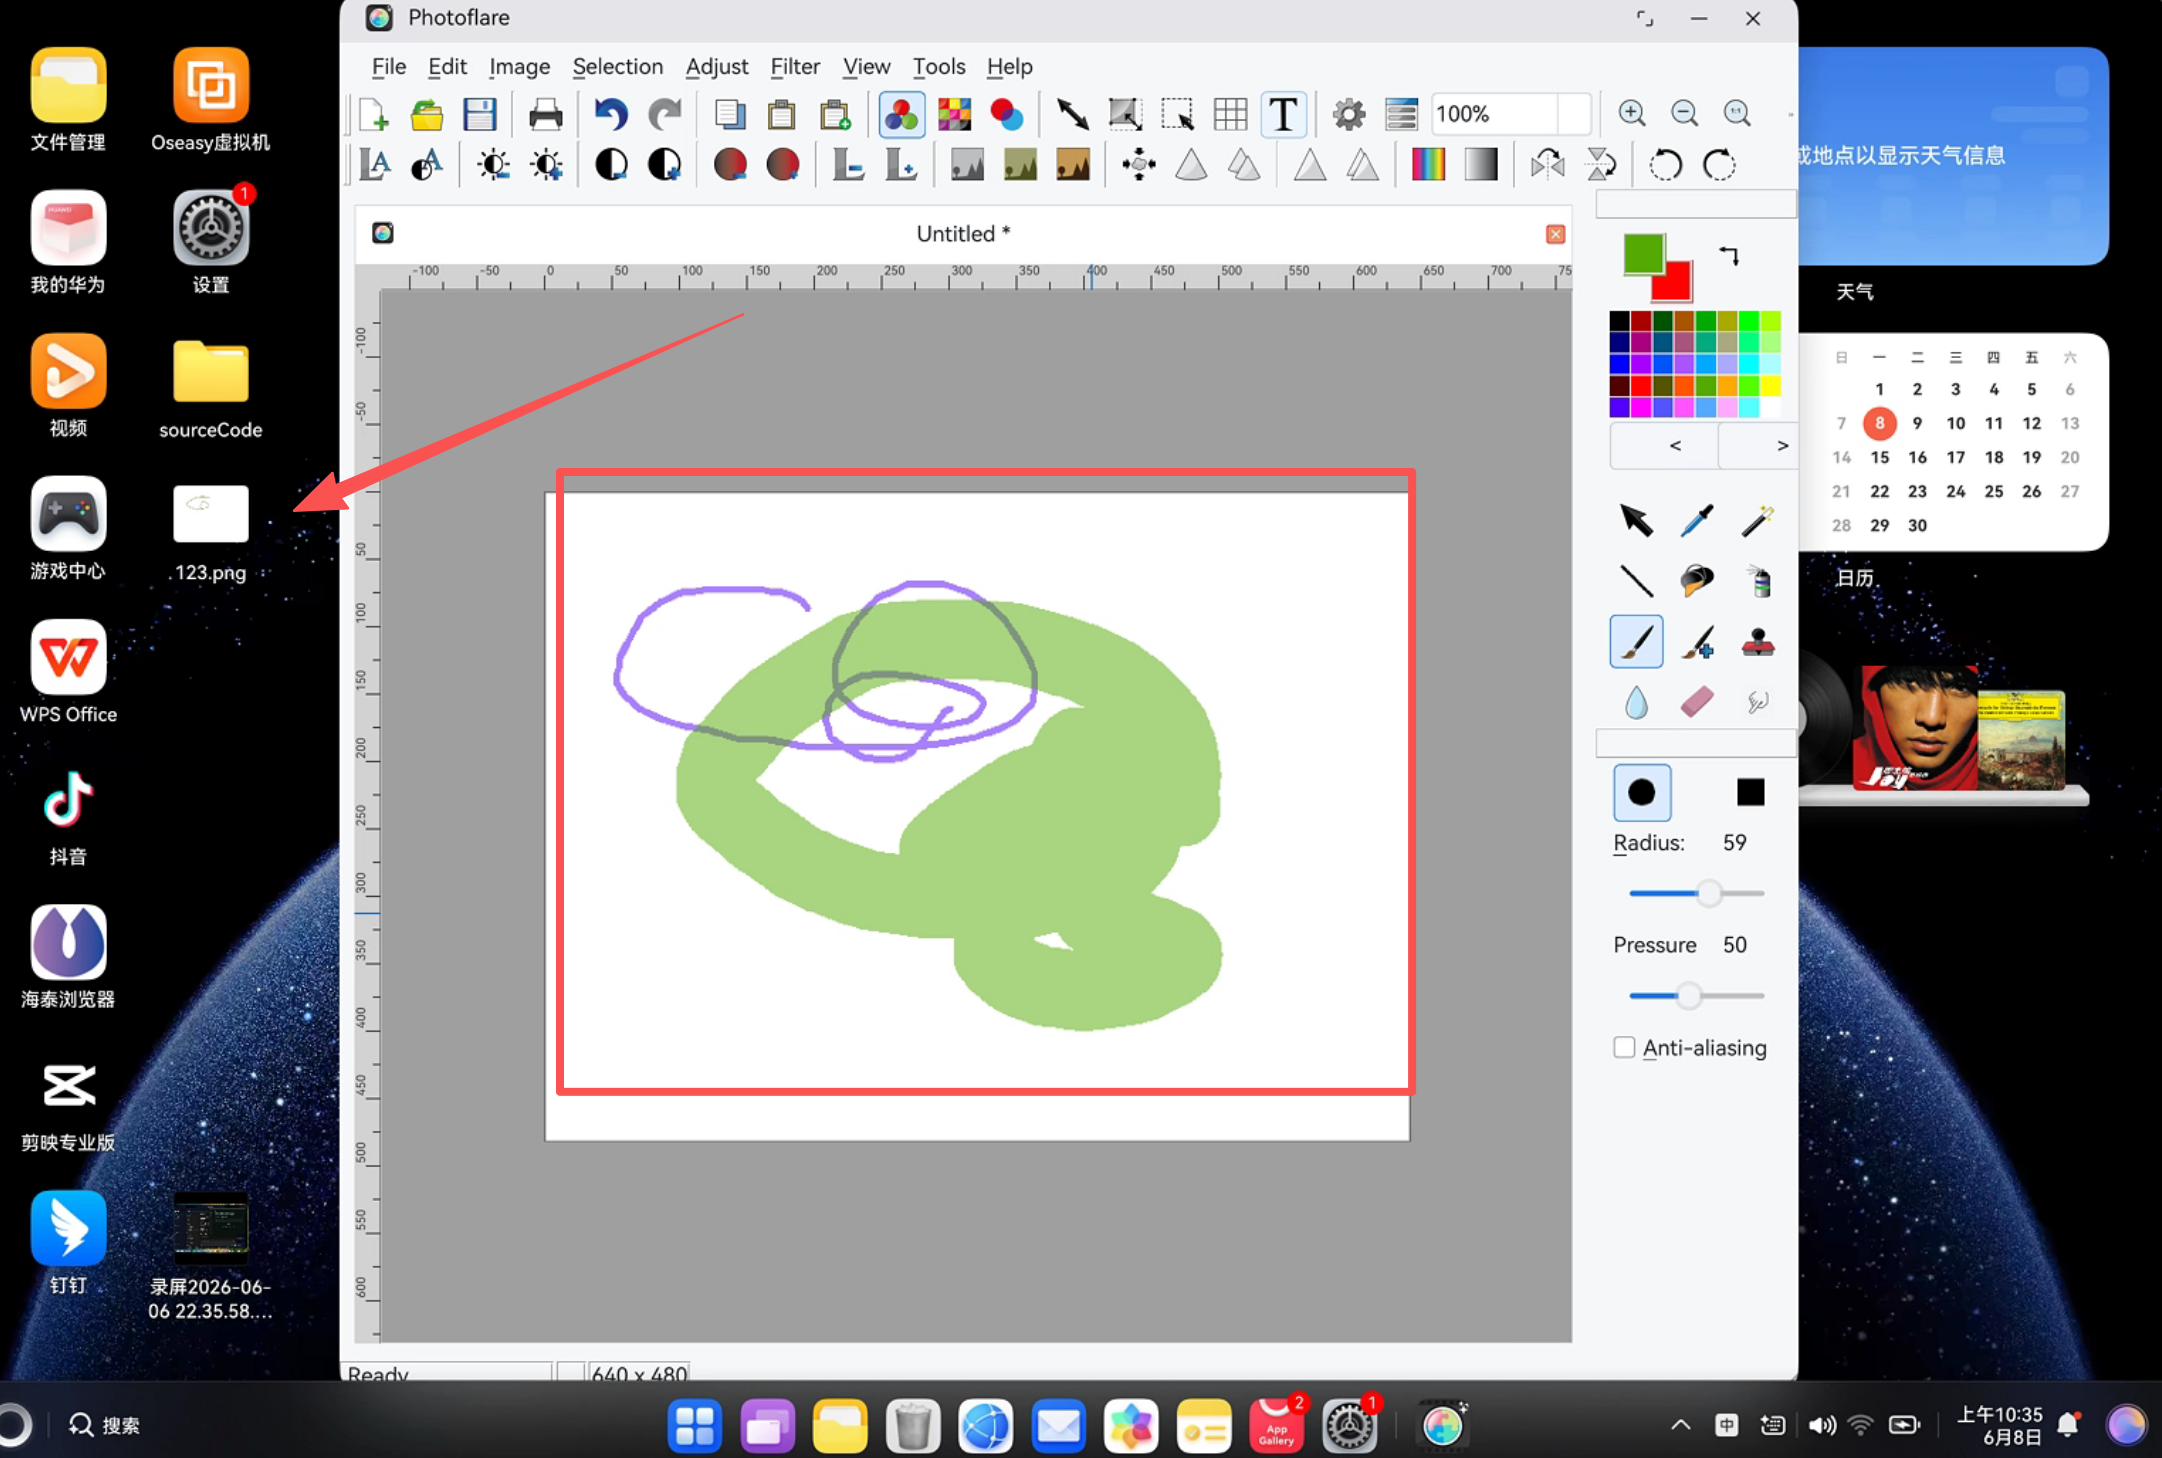Select the Advanced Paintbrush with plus tool

click(x=1697, y=642)
